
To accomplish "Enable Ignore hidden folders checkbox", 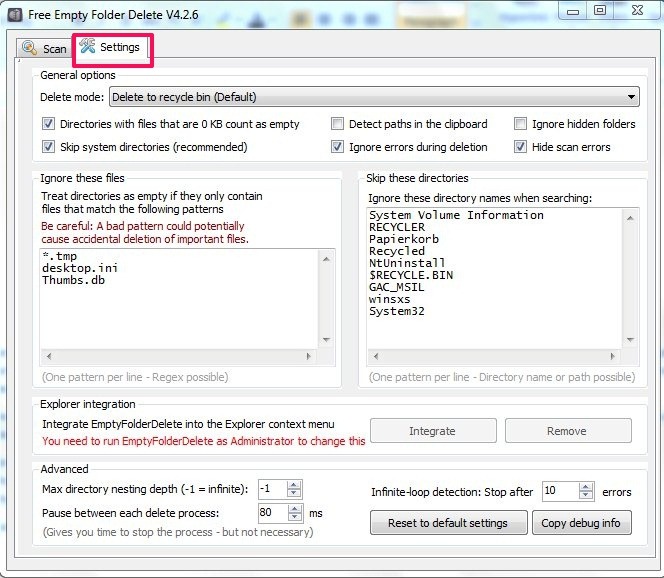I will [x=520, y=124].
